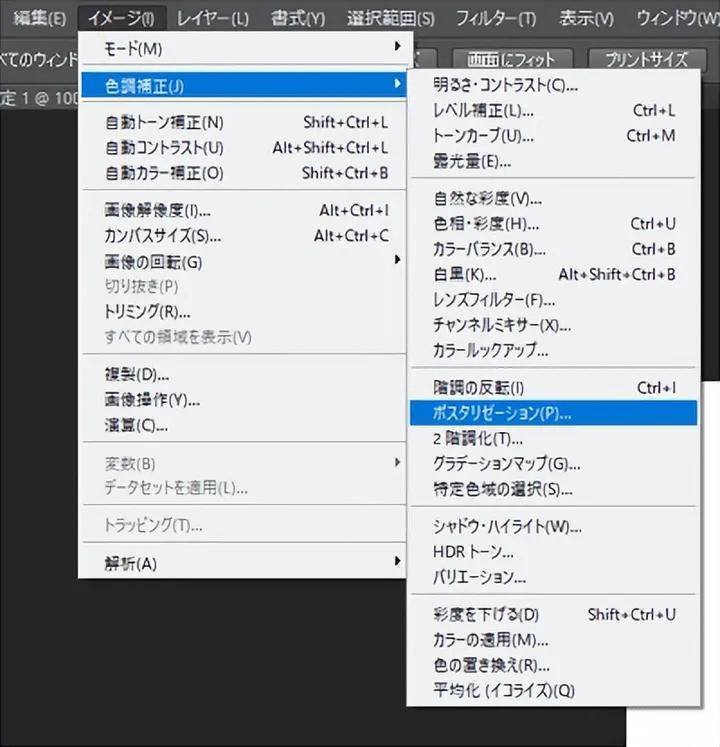The width and height of the screenshot is (720, 747).
Task: Open the レイヤー(L) menu in menu bar
Action: (212, 18)
